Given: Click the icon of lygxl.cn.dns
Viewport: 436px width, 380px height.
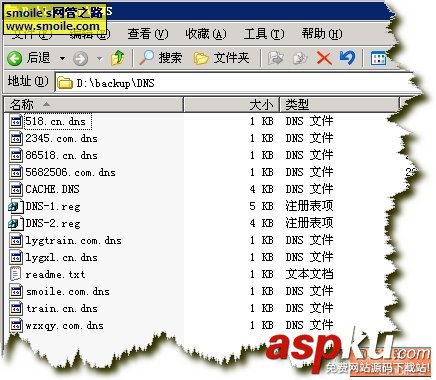Looking at the screenshot, I should tap(16, 257).
